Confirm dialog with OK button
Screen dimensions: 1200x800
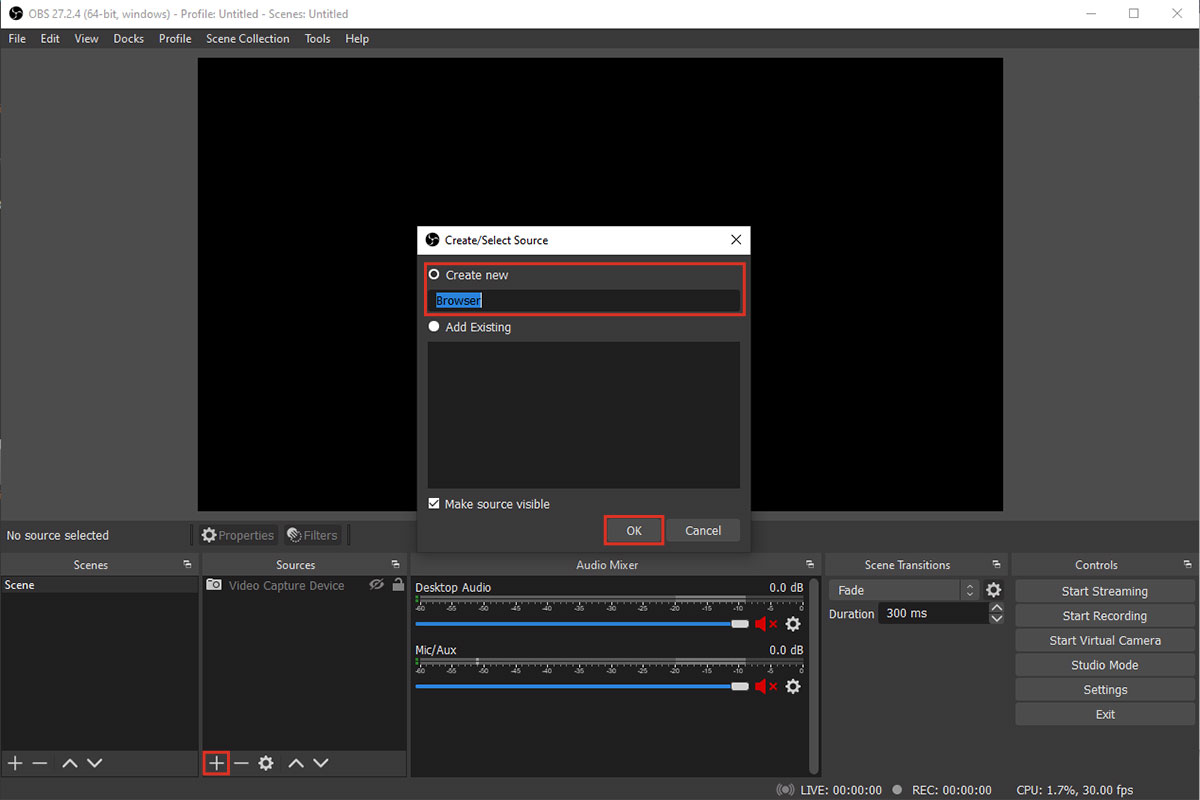click(x=634, y=531)
